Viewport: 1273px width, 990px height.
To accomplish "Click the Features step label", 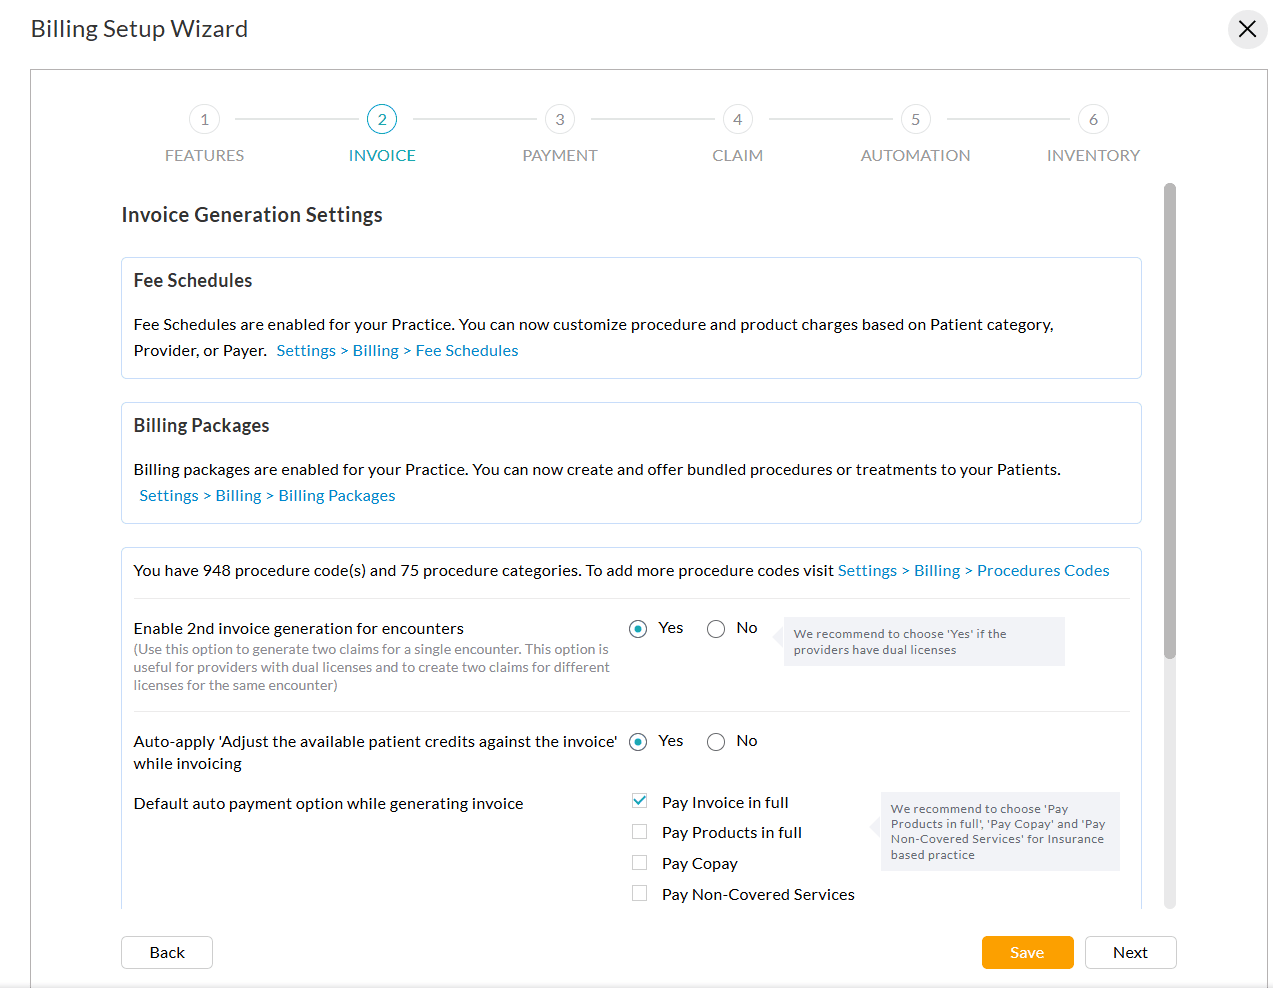I will point(204,155).
